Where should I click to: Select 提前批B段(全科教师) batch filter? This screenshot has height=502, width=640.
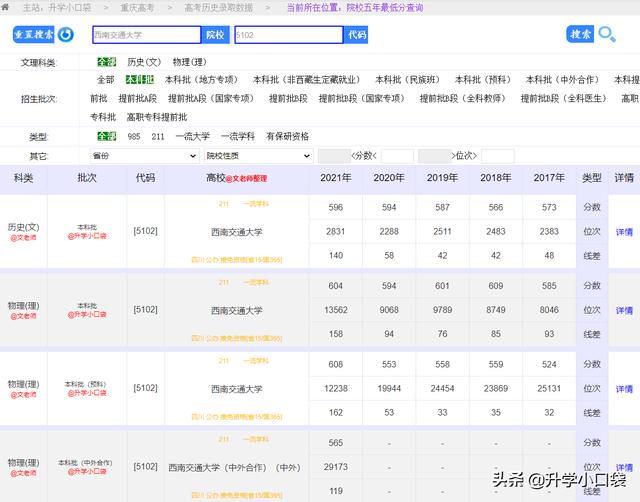[x=463, y=98]
